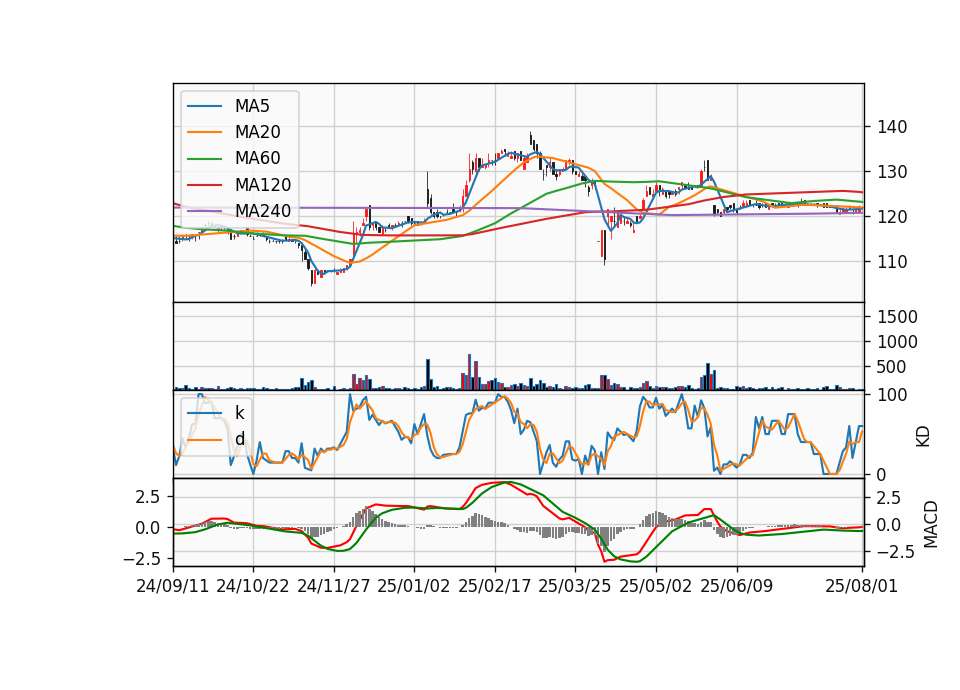Click the d legend label in KD panel

[x=240, y=439]
